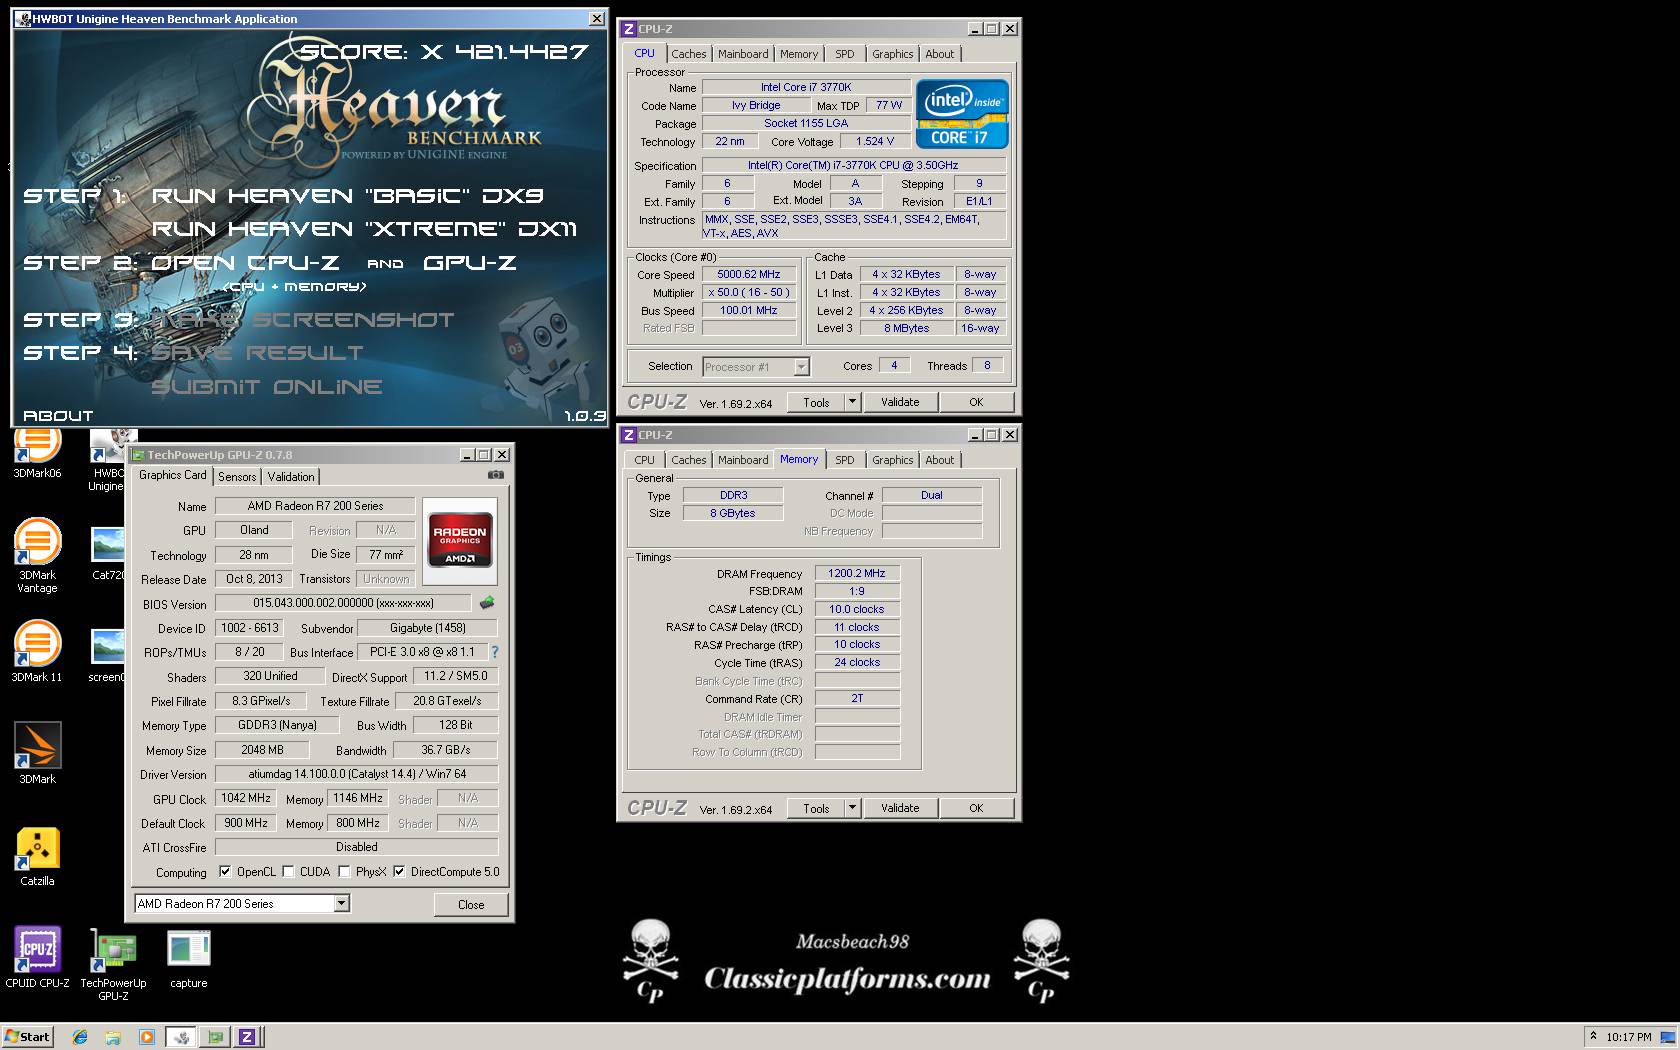Open Windows Explorer from the taskbar
Image resolution: width=1680 pixels, height=1050 pixels.
(113, 1037)
